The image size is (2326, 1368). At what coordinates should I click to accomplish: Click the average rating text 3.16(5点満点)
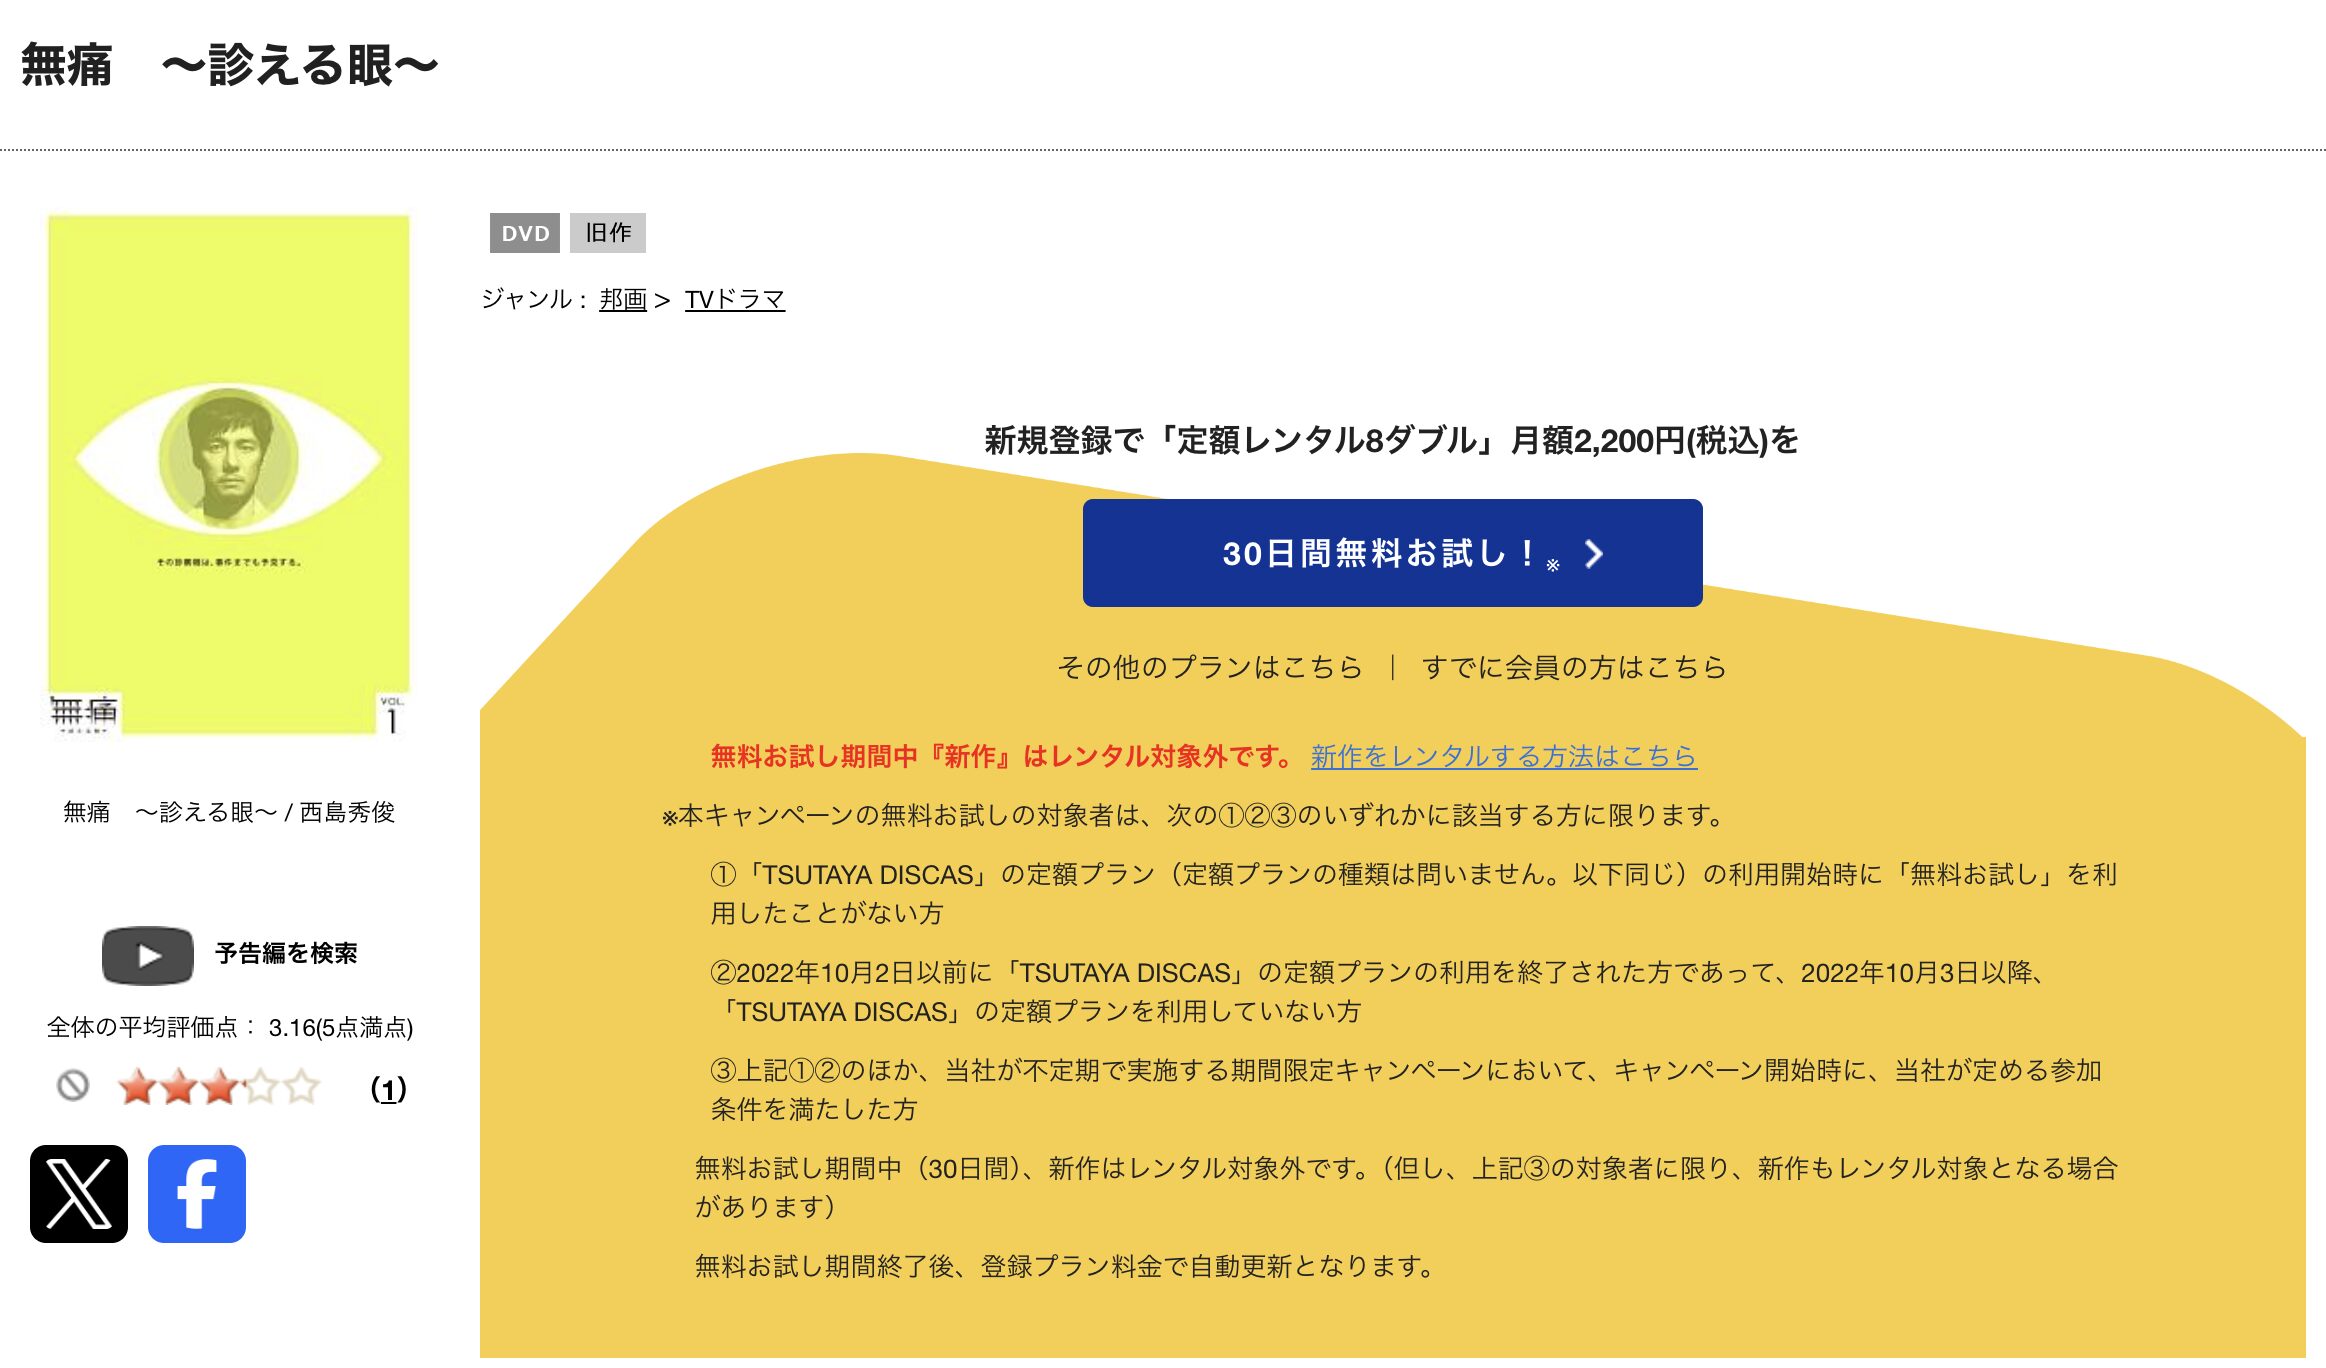pyautogui.click(x=341, y=1027)
